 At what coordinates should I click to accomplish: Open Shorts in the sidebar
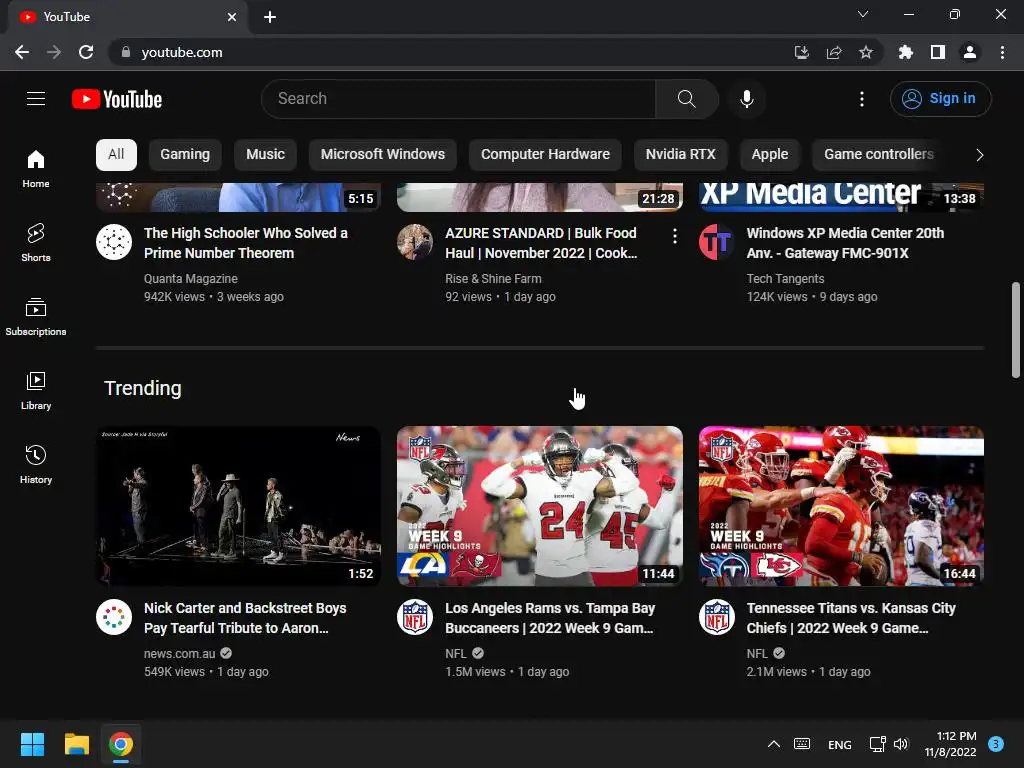click(x=36, y=242)
